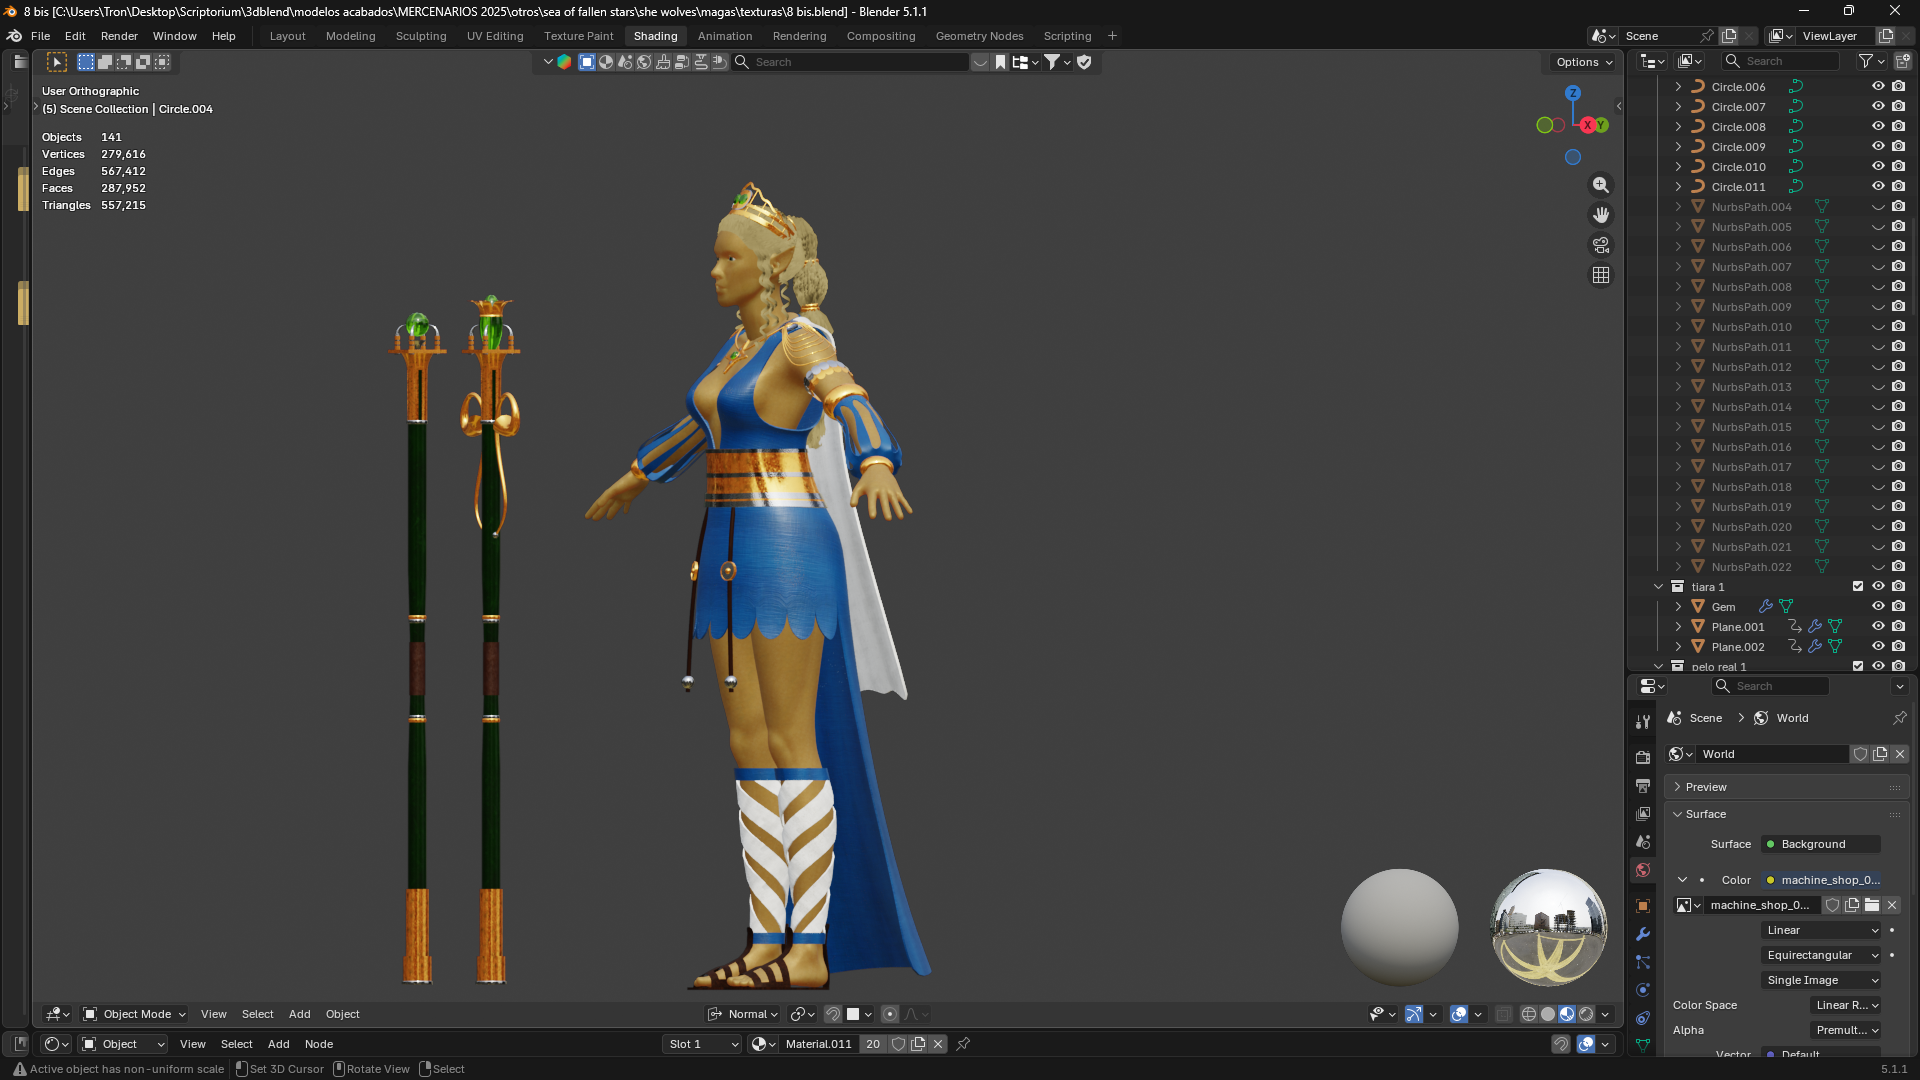Toggle viewport overlays button

point(1459,1014)
